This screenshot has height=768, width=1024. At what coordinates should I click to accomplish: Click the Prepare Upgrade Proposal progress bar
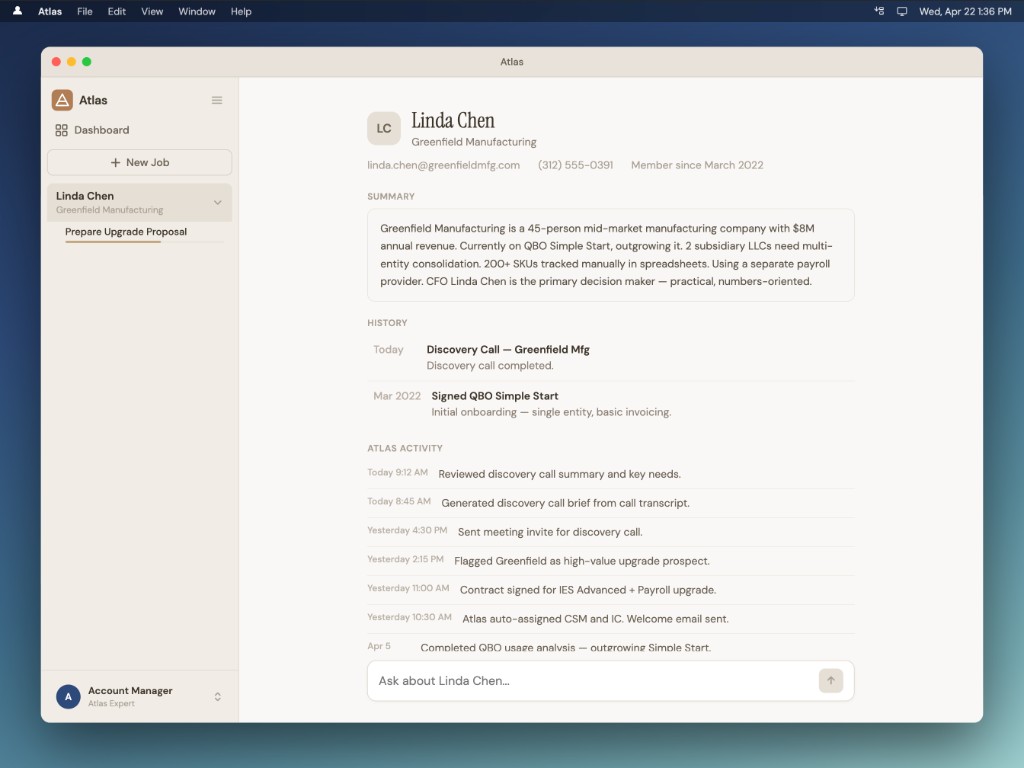(x=144, y=242)
